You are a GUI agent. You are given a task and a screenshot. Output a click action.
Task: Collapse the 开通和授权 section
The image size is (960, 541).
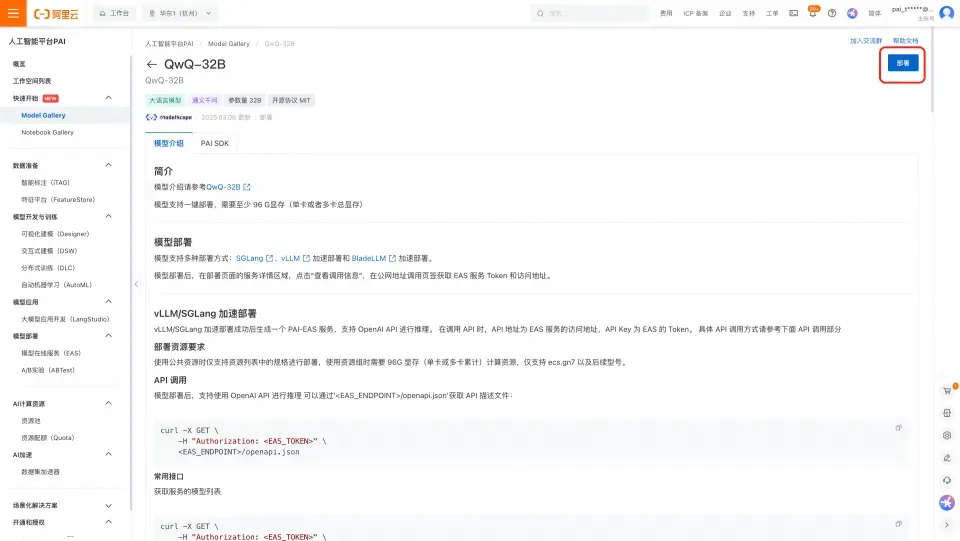coord(108,522)
